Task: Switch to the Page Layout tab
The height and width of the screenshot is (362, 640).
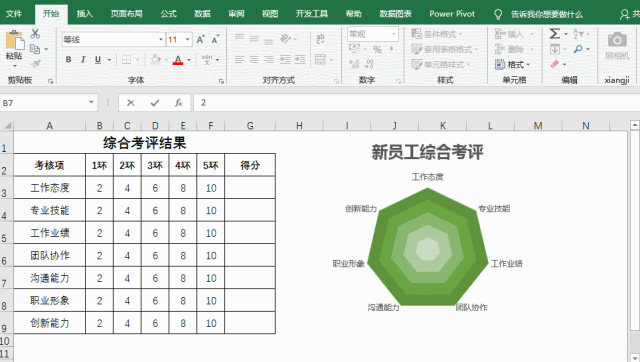Action: point(127,14)
